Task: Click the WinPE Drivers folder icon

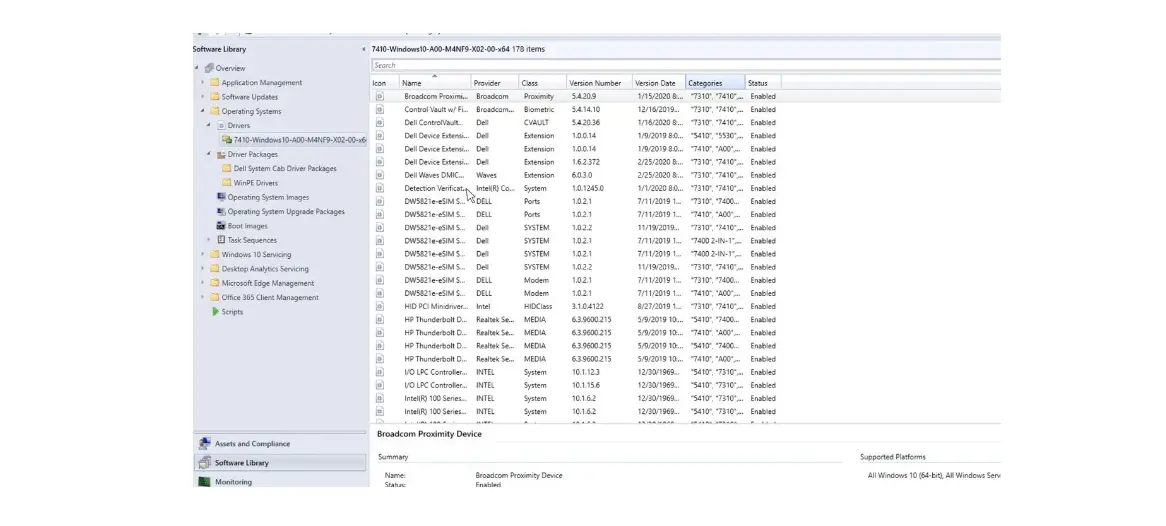Action: (x=228, y=183)
